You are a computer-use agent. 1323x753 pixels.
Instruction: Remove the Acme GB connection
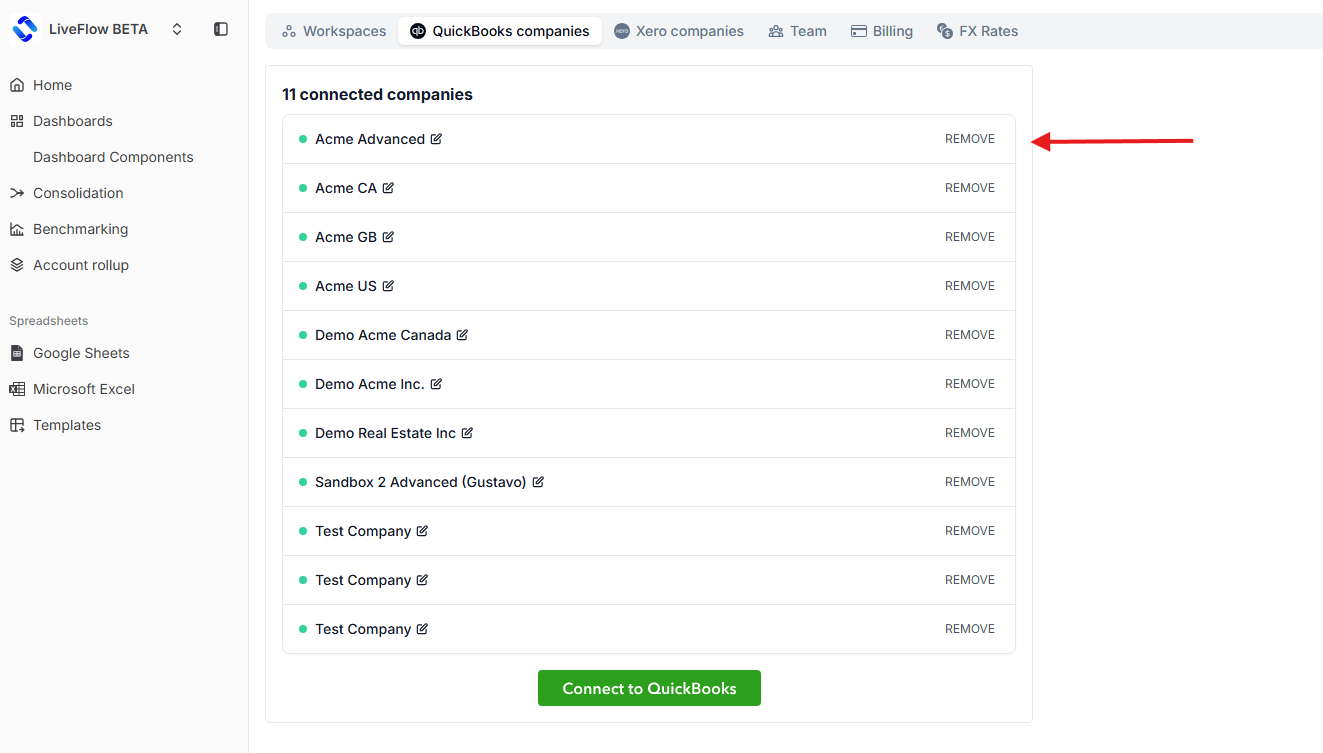[970, 237]
